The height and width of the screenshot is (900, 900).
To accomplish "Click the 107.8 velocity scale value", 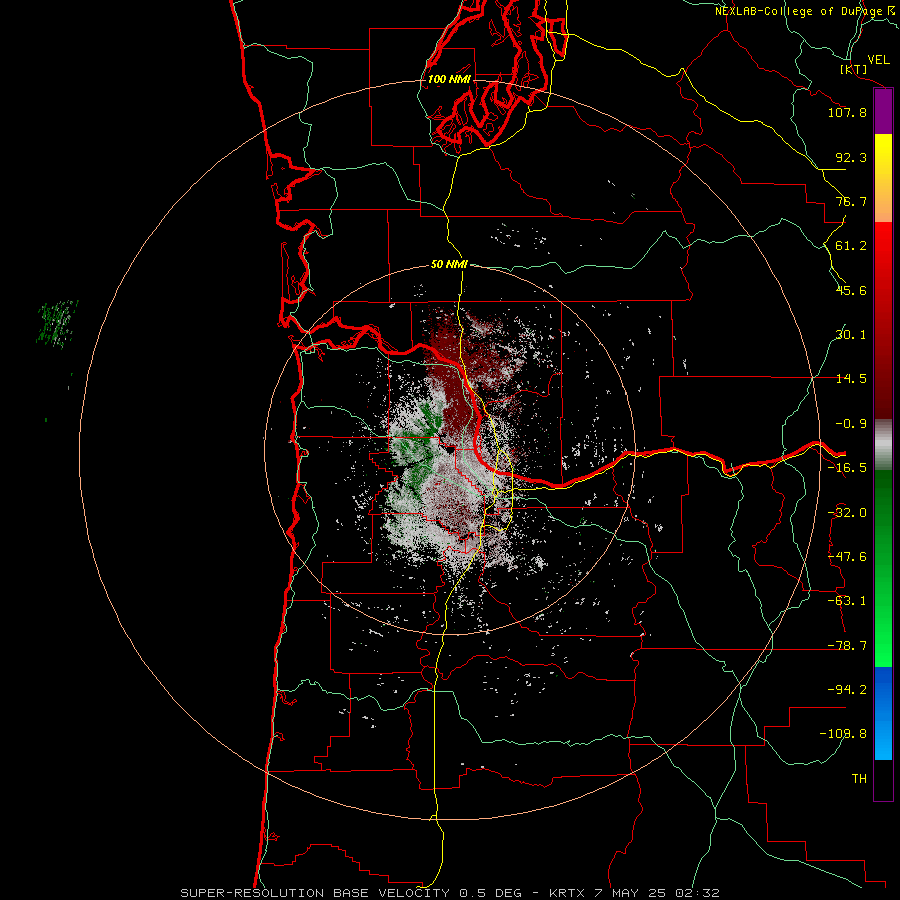I will [847, 112].
